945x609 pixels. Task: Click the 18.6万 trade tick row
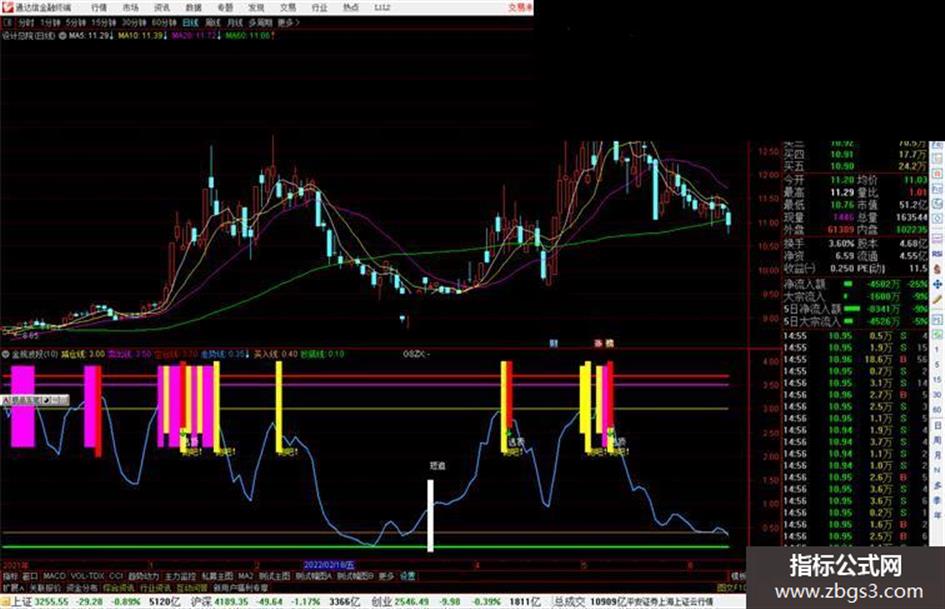[x=855, y=359]
